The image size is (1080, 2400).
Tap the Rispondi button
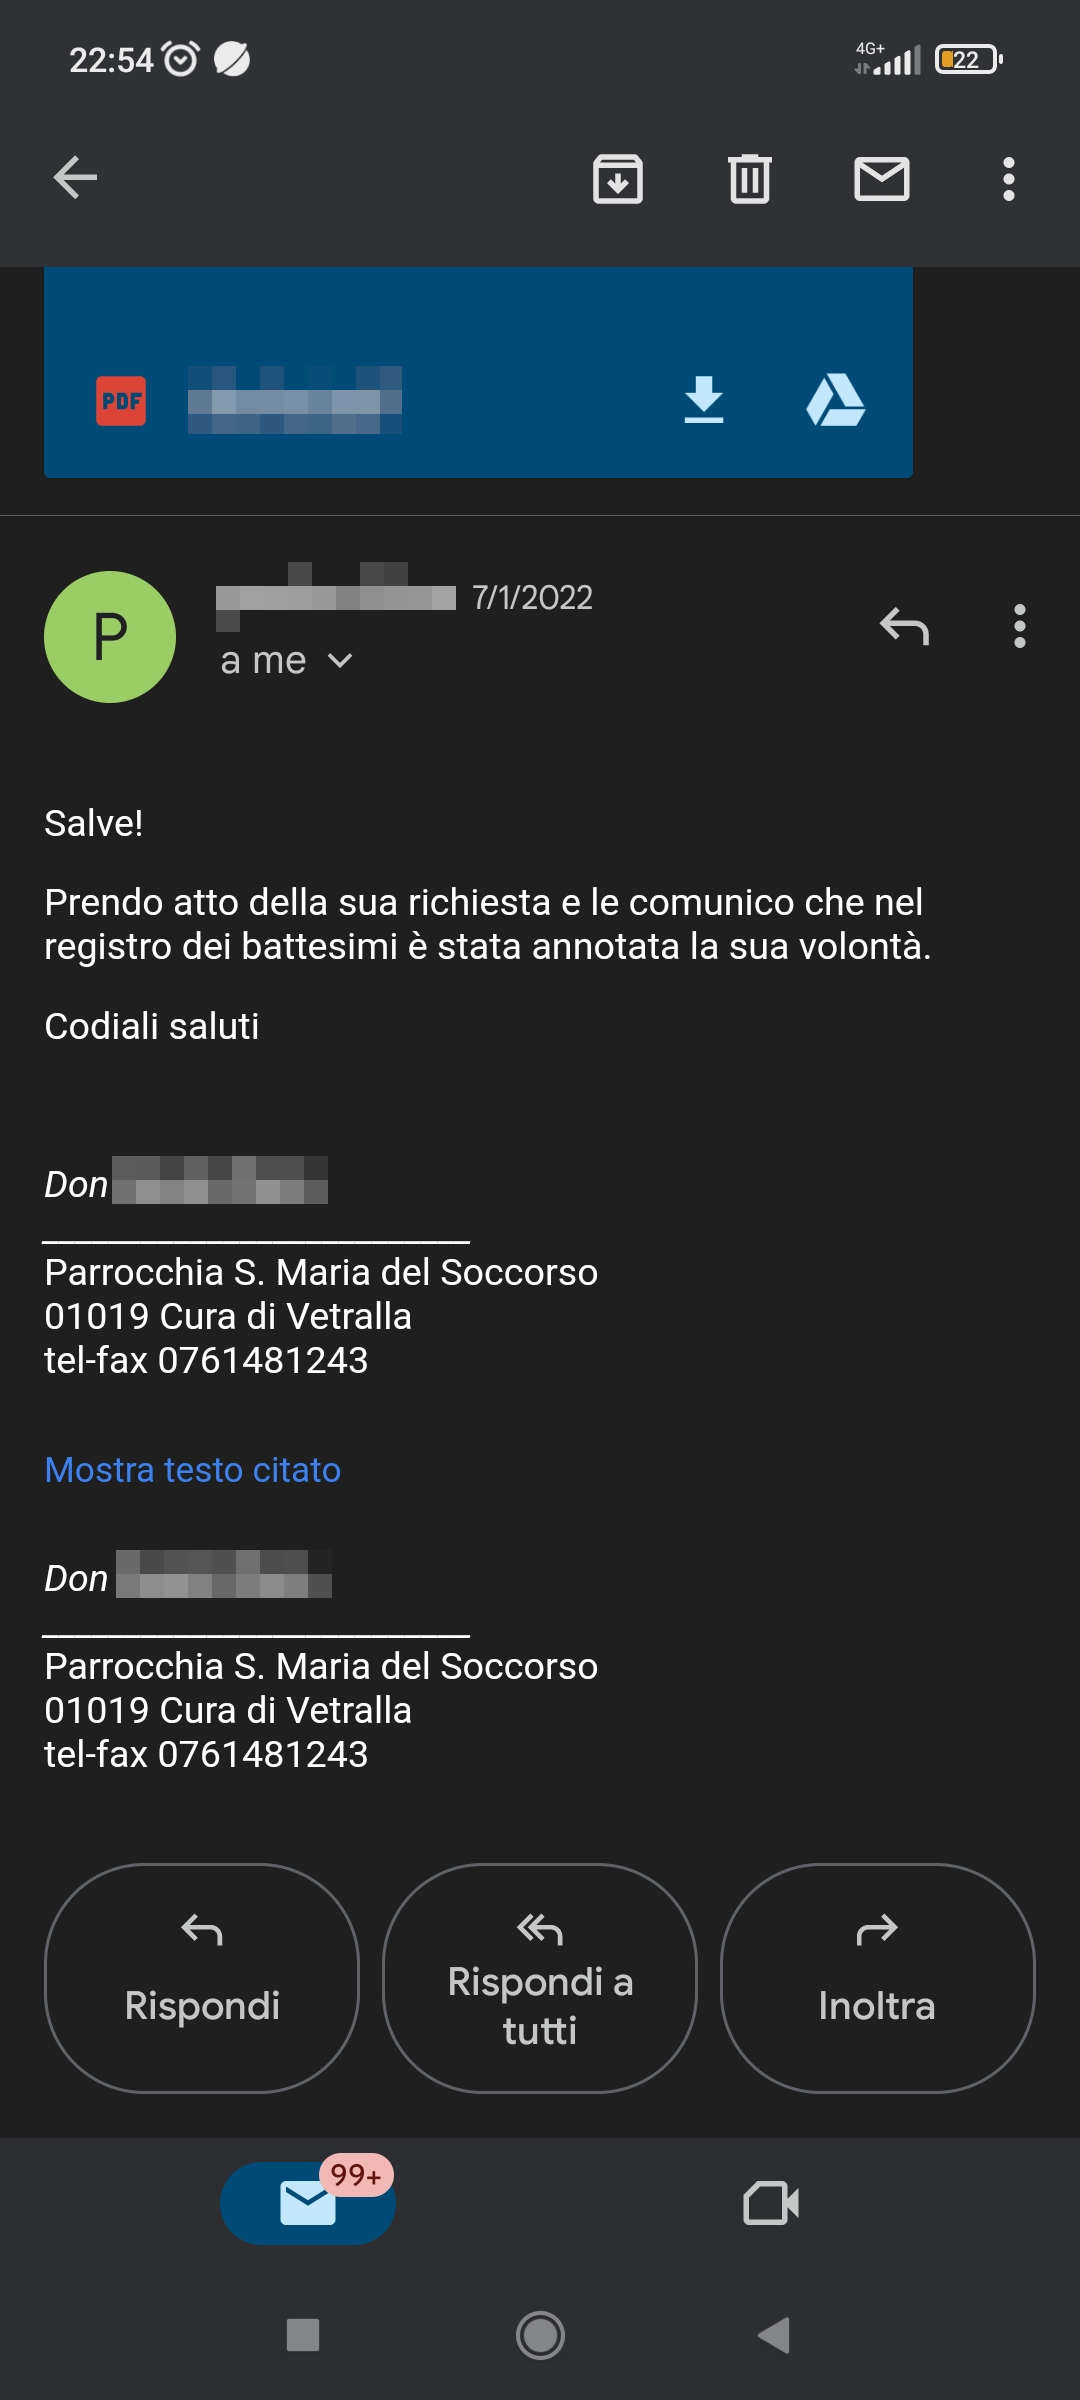pos(202,1978)
